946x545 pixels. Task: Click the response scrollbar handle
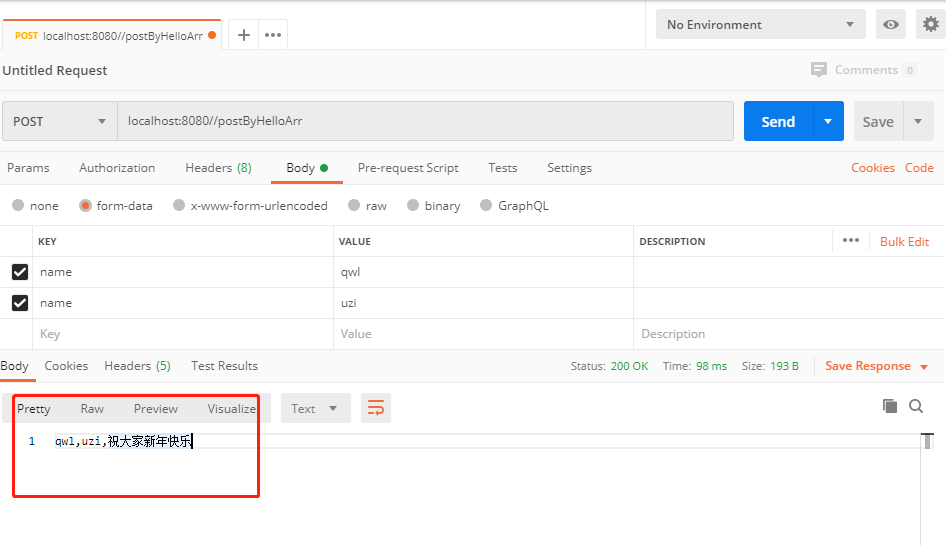[927, 441]
